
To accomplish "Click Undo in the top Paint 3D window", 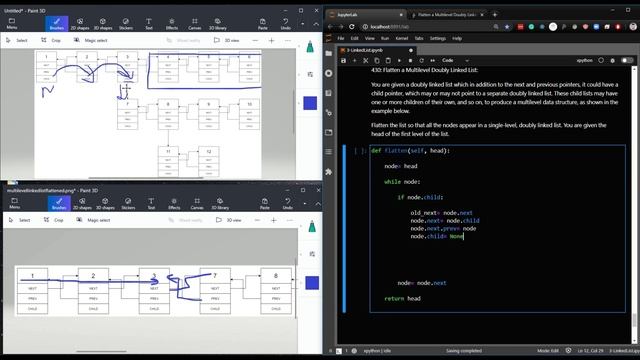I will coord(286,24).
